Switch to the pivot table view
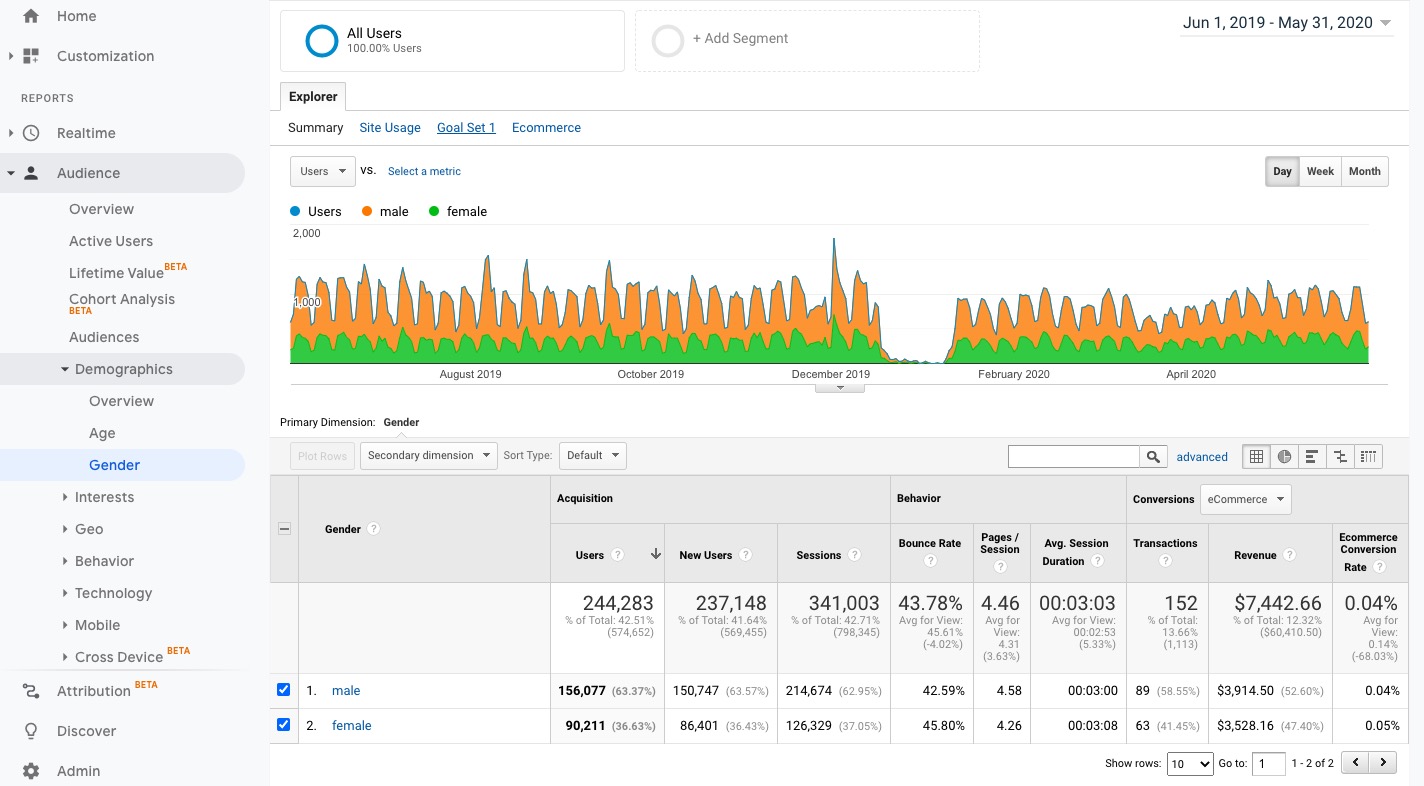 point(1368,456)
